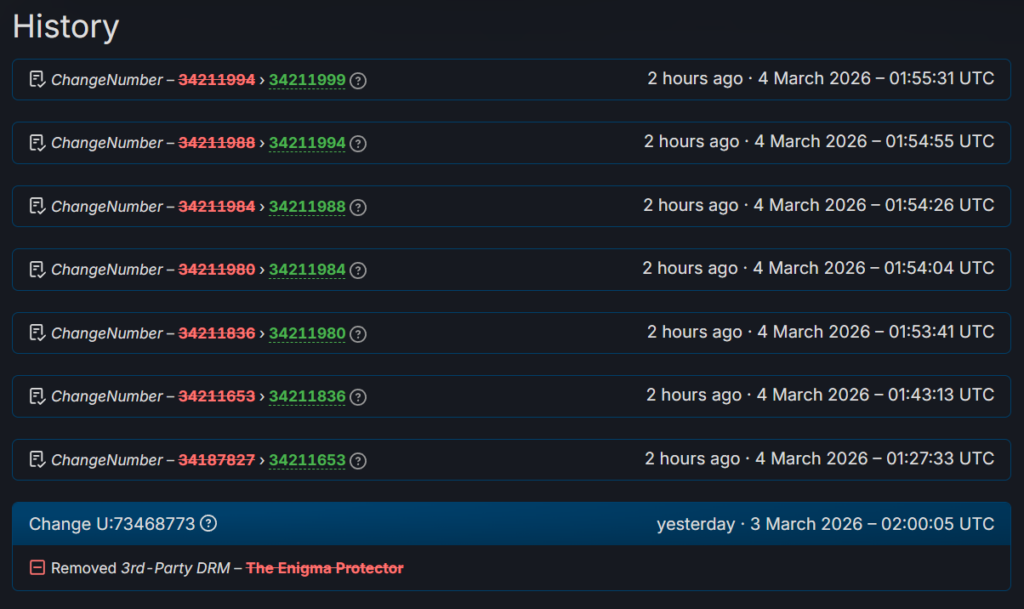Viewport: 1024px width, 609px height.
Task: Click help icon next to 34211653
Action: (358, 461)
